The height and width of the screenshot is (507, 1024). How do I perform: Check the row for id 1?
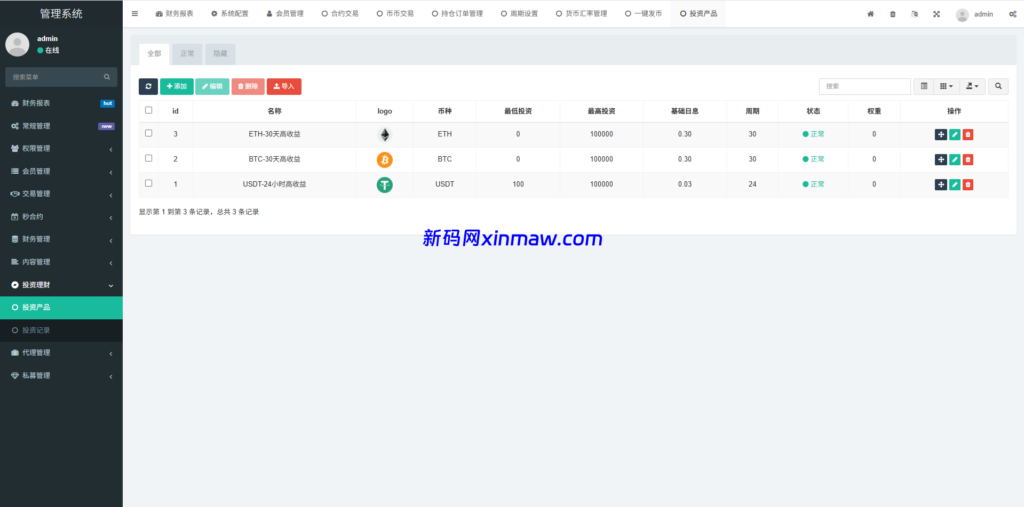click(148, 184)
